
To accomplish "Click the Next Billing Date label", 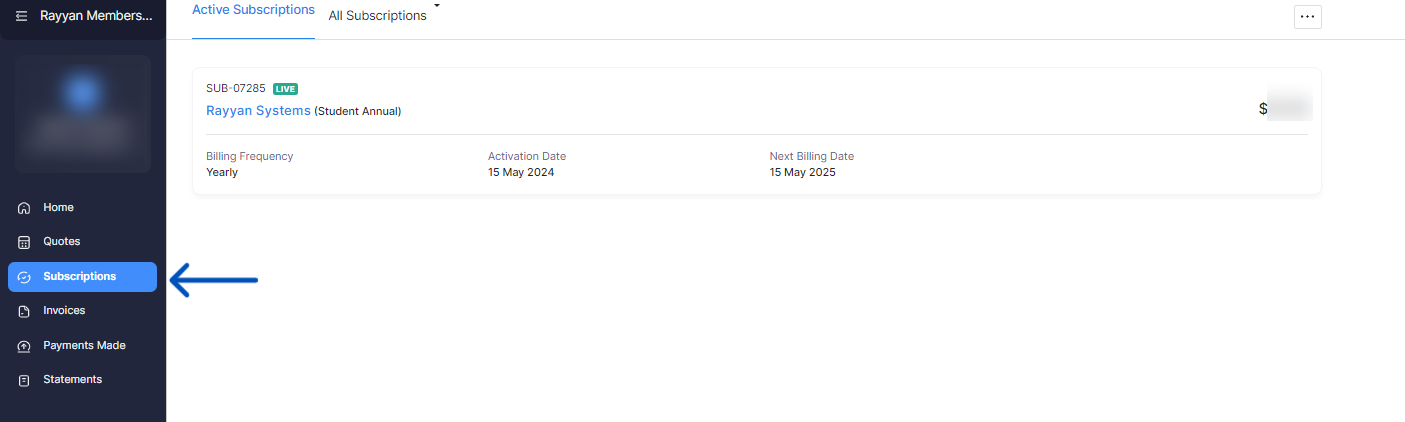I will click(812, 156).
